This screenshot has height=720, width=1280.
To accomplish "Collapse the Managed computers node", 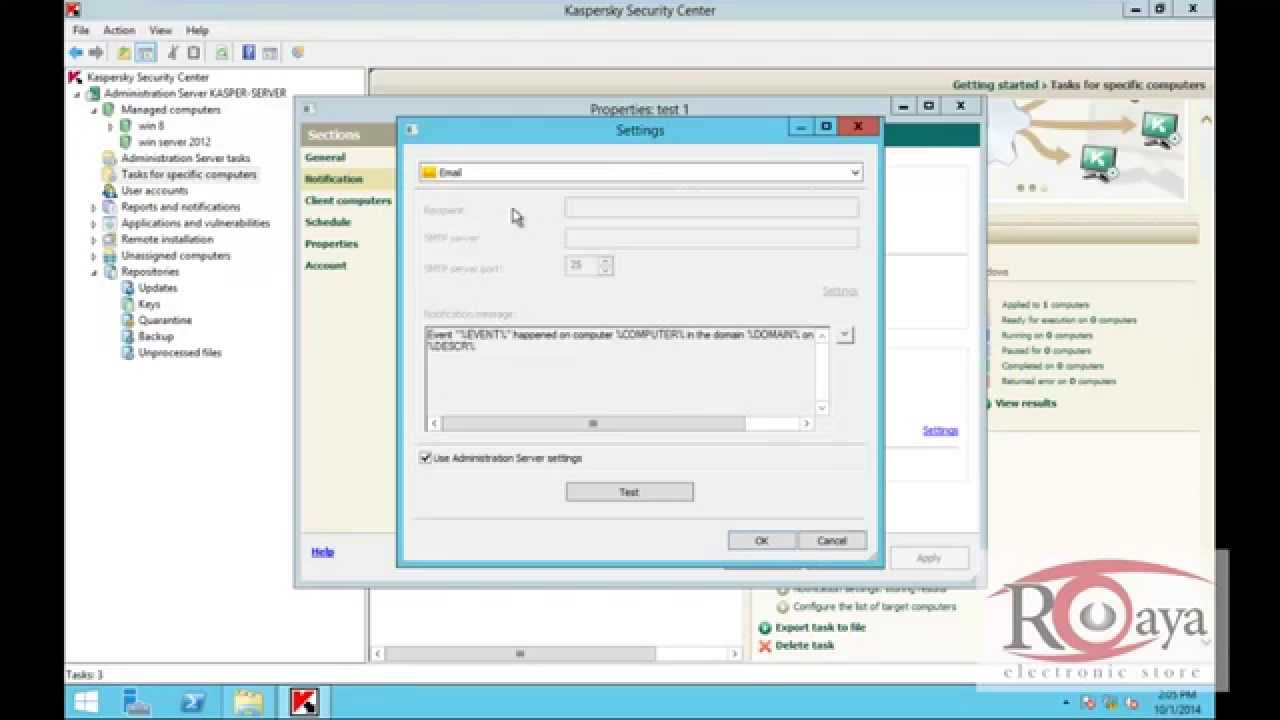I will [x=94, y=110].
